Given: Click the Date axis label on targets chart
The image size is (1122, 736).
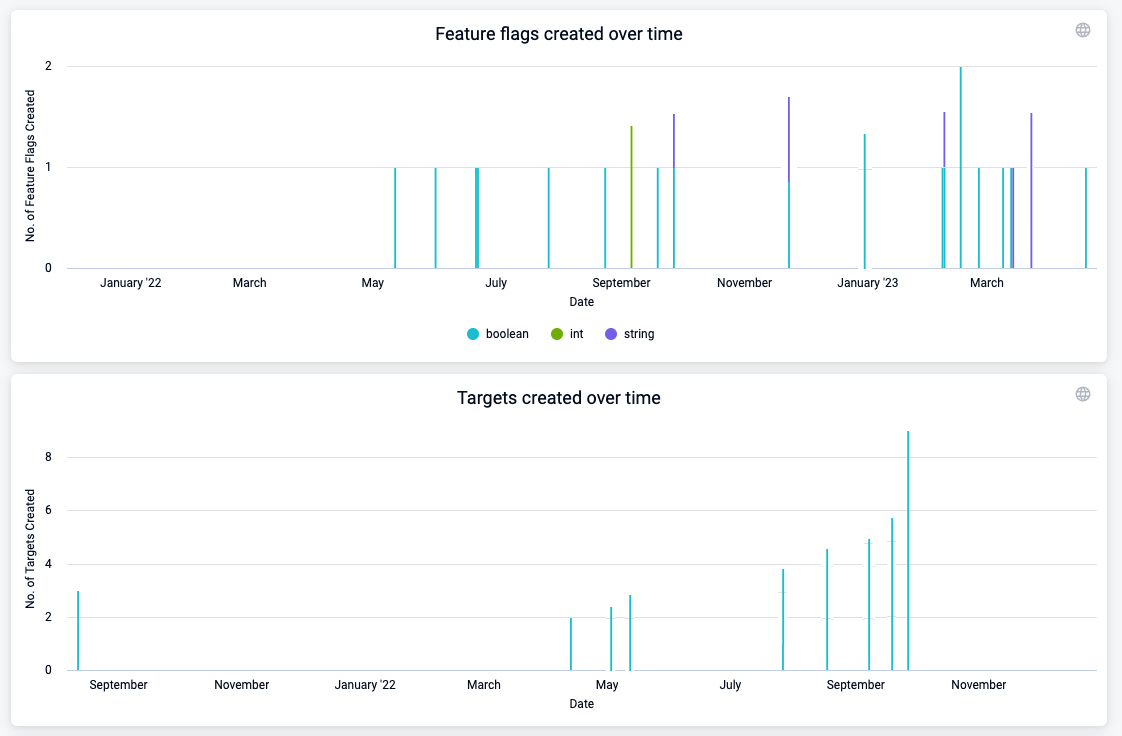Looking at the screenshot, I should click(x=581, y=703).
